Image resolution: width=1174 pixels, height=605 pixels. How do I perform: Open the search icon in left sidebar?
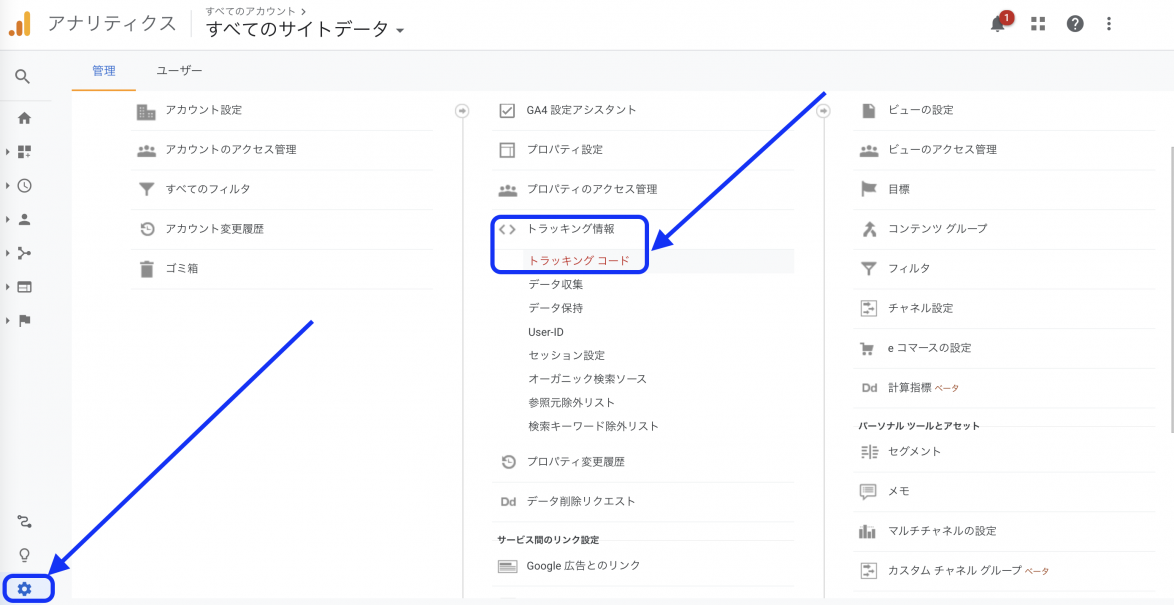tap(23, 77)
